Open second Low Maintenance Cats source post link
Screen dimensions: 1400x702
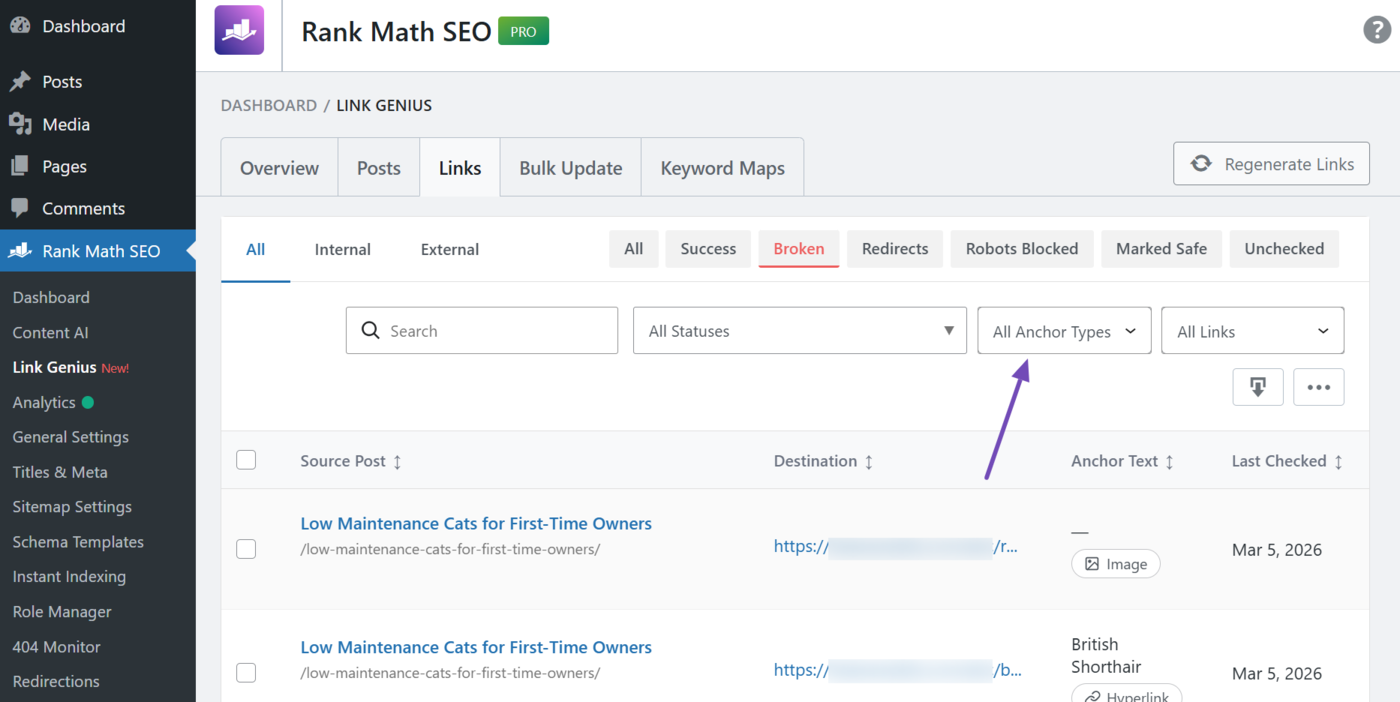(476, 647)
